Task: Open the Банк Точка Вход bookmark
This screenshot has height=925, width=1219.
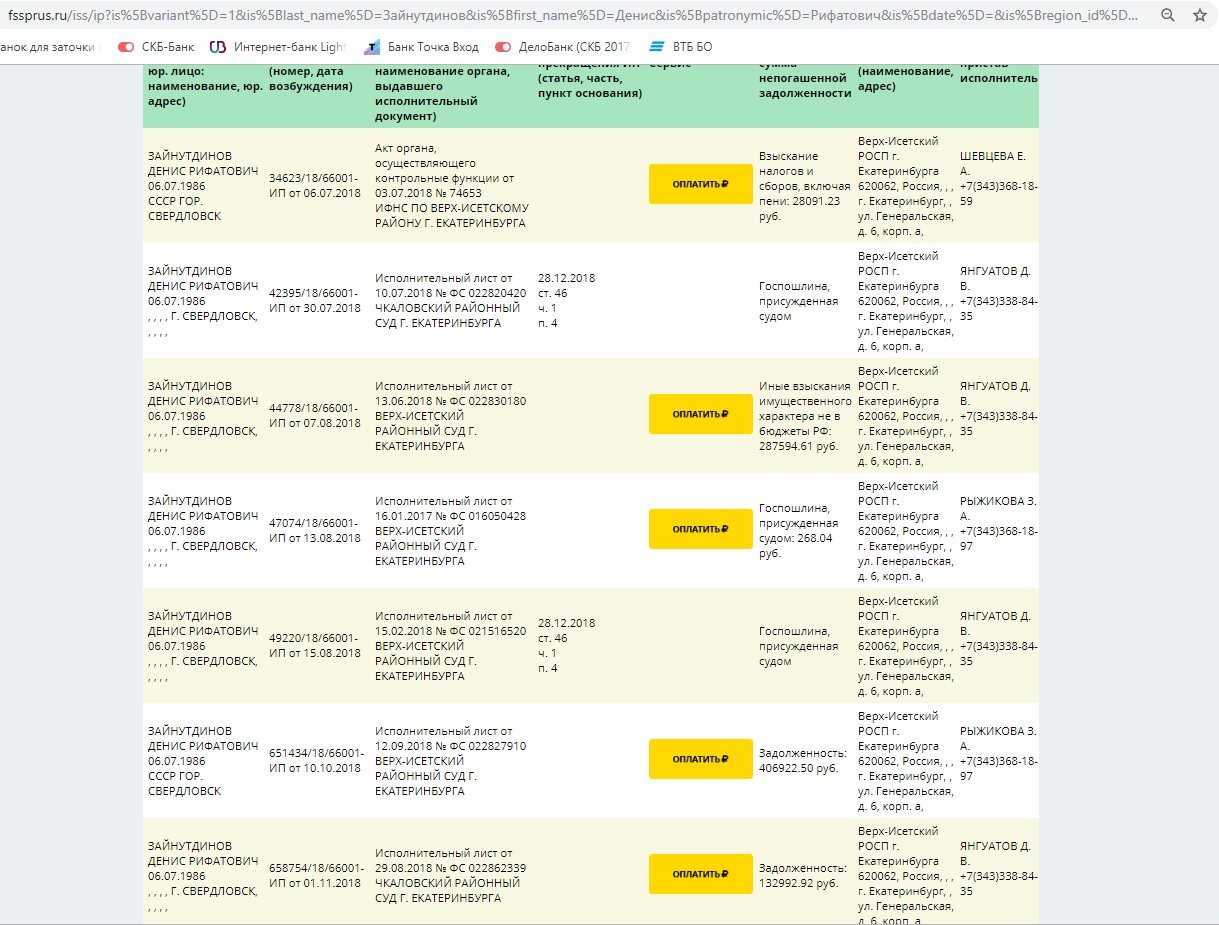Action: tap(422, 47)
